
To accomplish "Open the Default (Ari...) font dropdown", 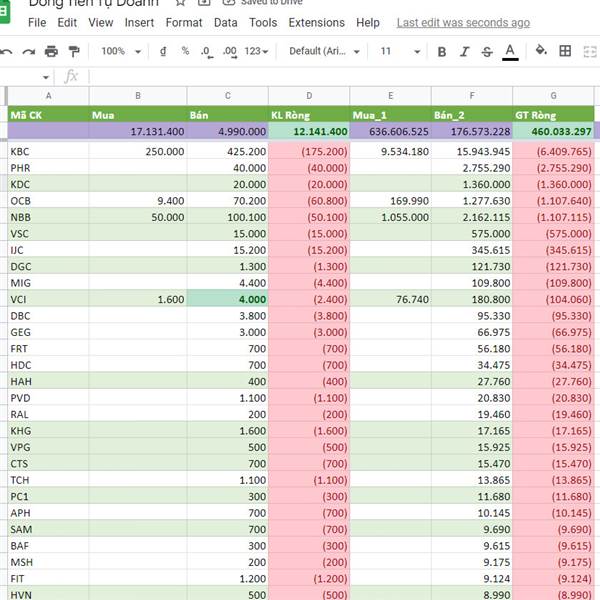I will click(x=324, y=51).
